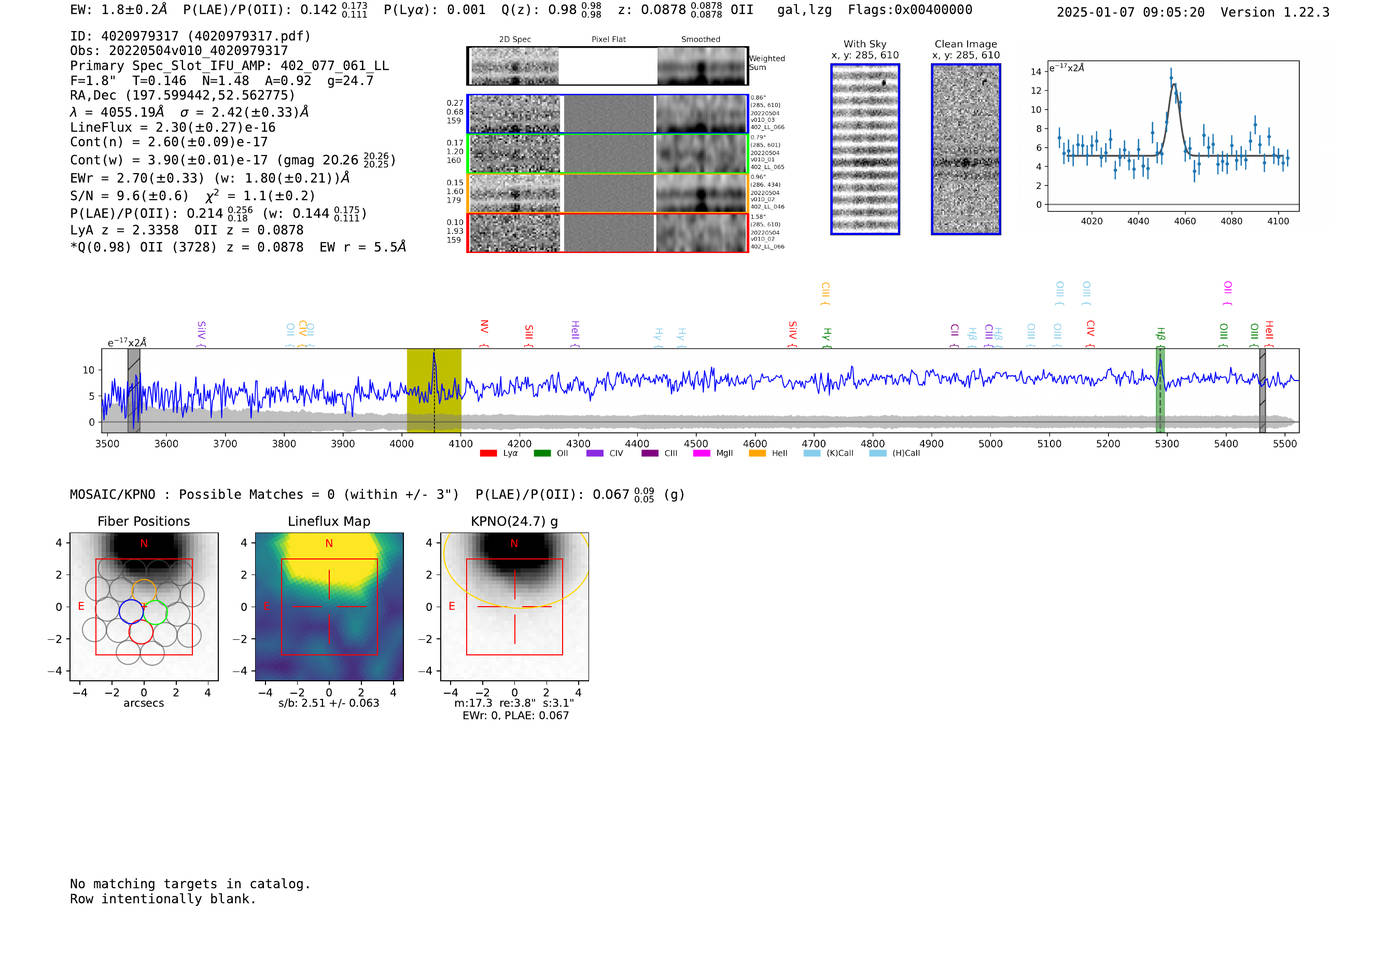Select the Version 1.22.3 label
1400x953 pixels.
[x=1275, y=12]
